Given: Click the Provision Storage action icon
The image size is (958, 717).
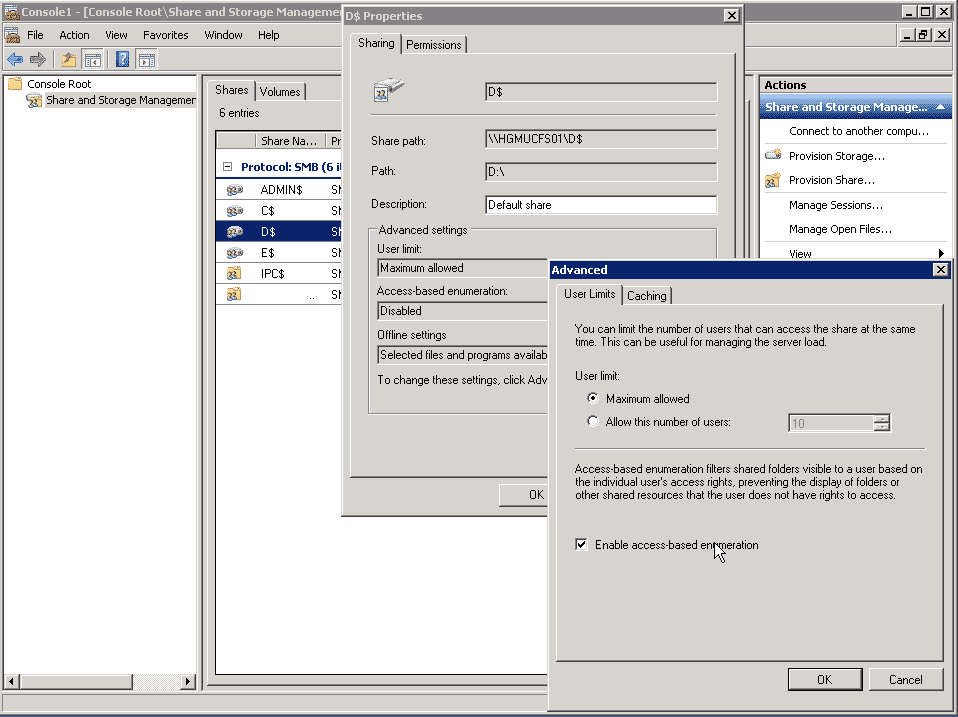Looking at the screenshot, I should (773, 155).
